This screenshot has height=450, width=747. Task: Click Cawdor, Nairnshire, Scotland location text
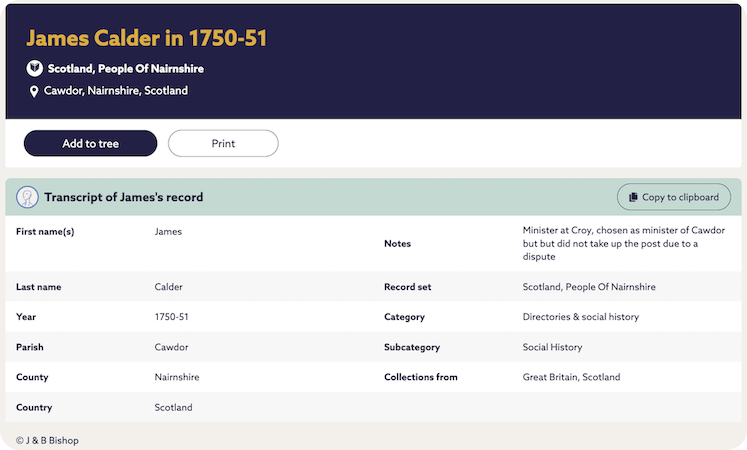click(116, 91)
